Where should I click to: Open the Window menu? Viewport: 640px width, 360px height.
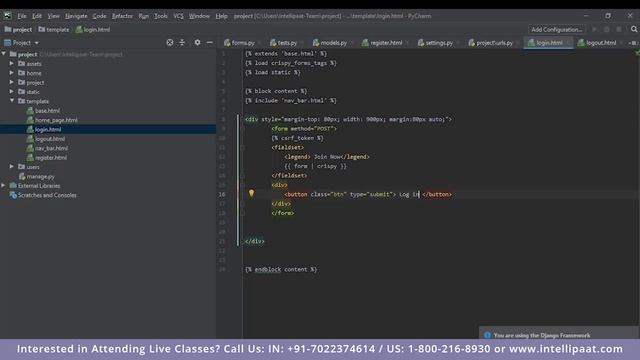click(x=199, y=16)
